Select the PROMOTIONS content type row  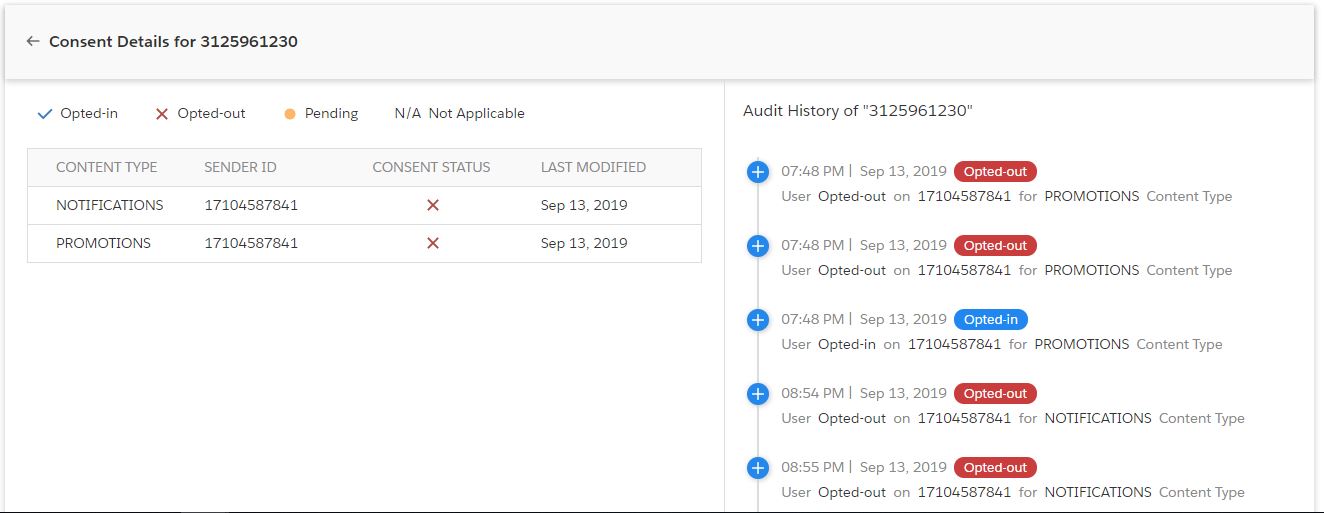(x=364, y=243)
